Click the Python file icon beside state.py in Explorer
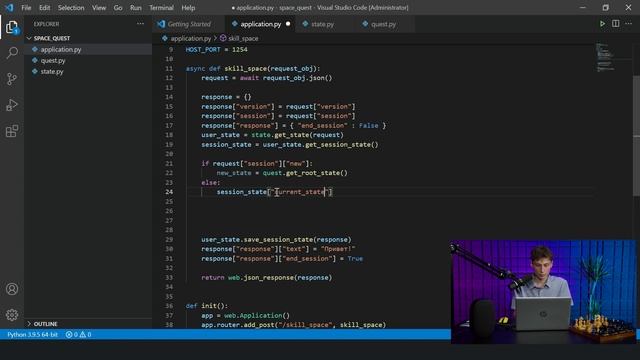The image size is (640, 360). pos(35,71)
